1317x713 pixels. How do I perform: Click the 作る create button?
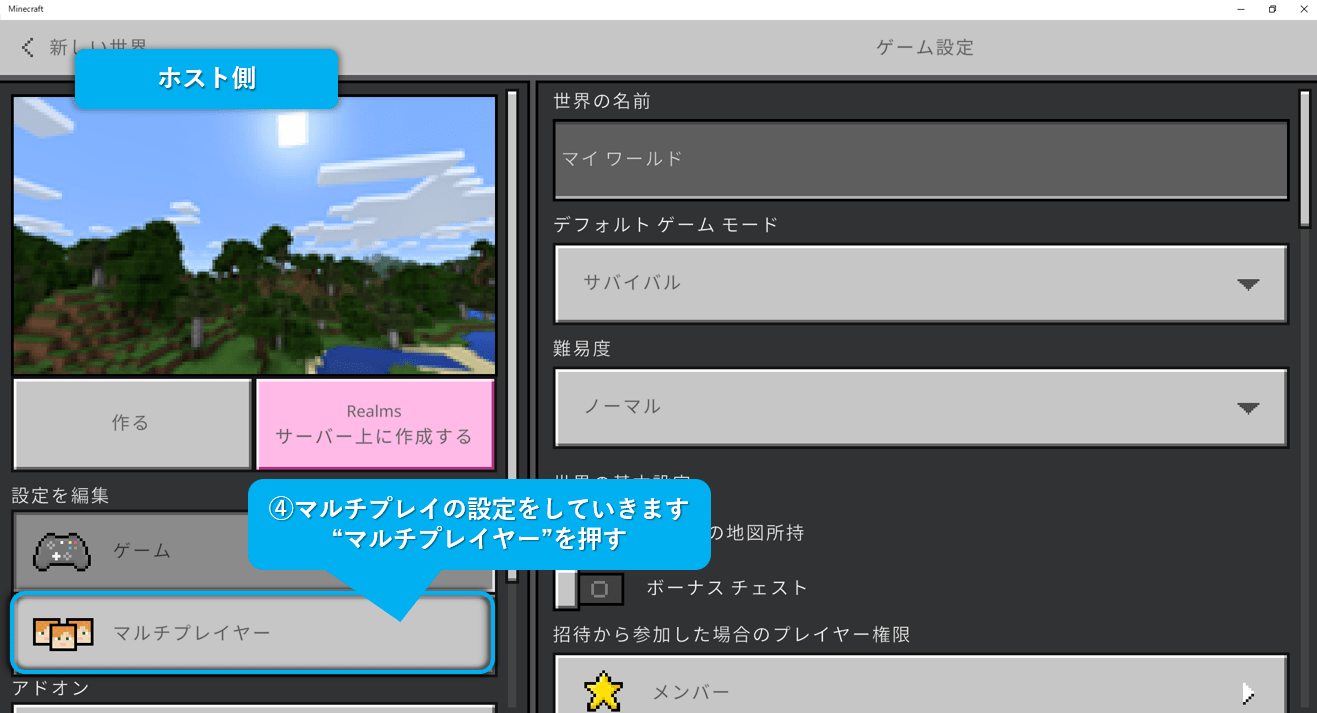[132, 423]
